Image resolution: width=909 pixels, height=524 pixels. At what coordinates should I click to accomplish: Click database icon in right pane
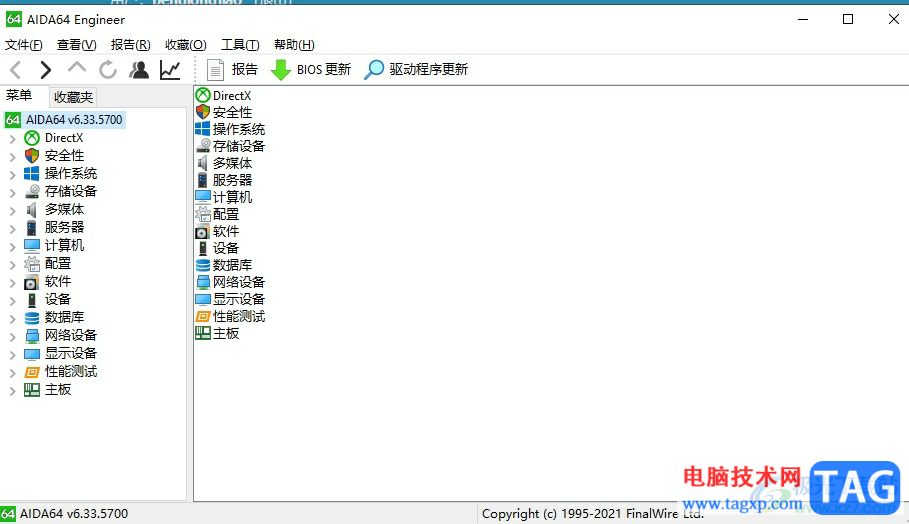pos(203,265)
